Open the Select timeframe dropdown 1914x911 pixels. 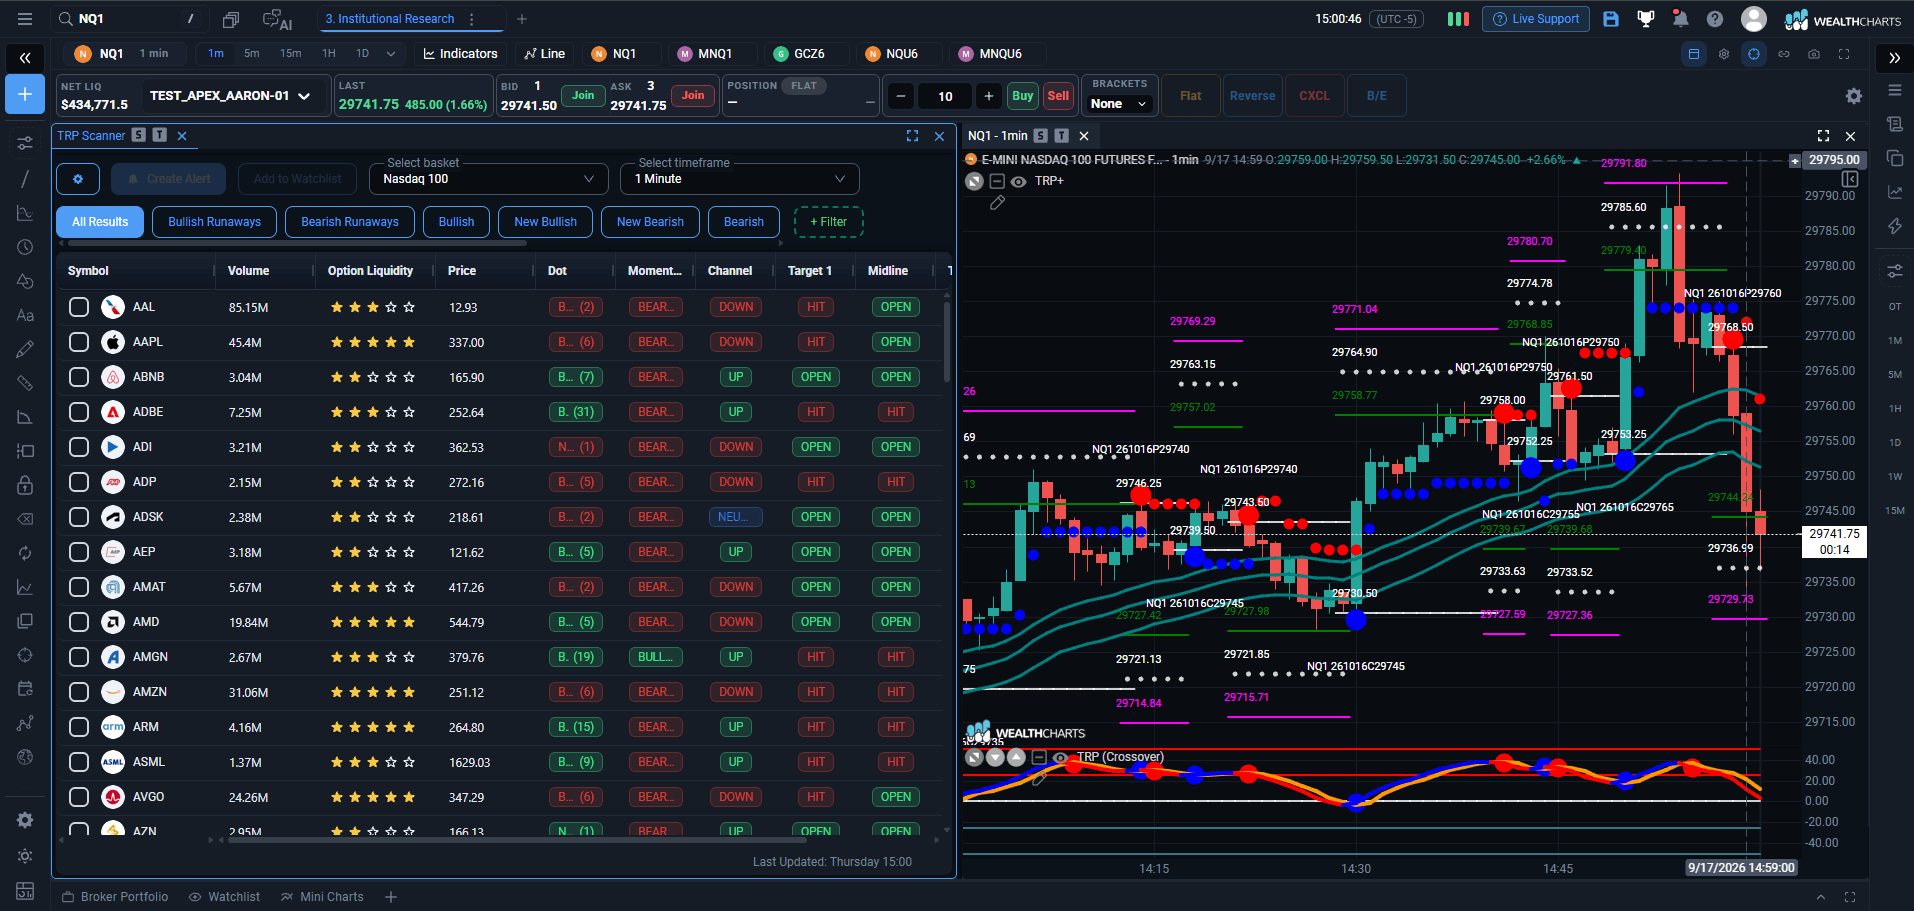[740, 179]
